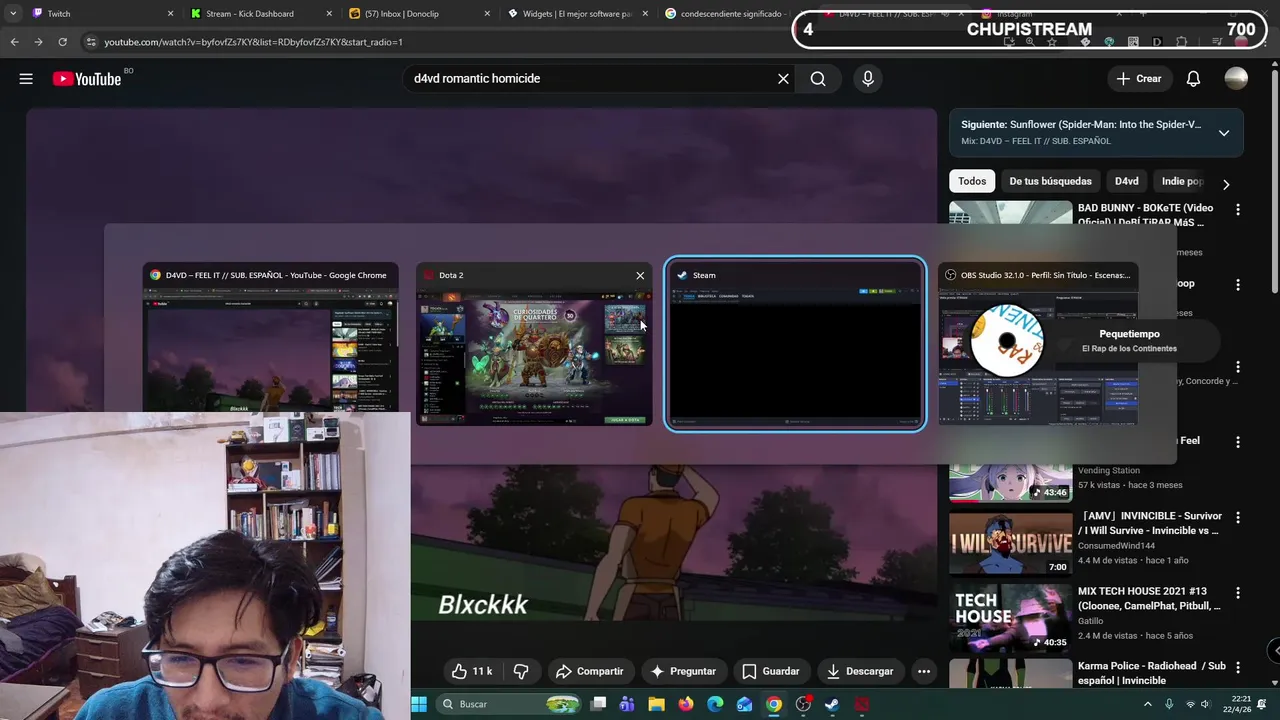Open the volume control in system tray
Viewport: 1280px width, 720px height.
pyautogui.click(x=1205, y=704)
